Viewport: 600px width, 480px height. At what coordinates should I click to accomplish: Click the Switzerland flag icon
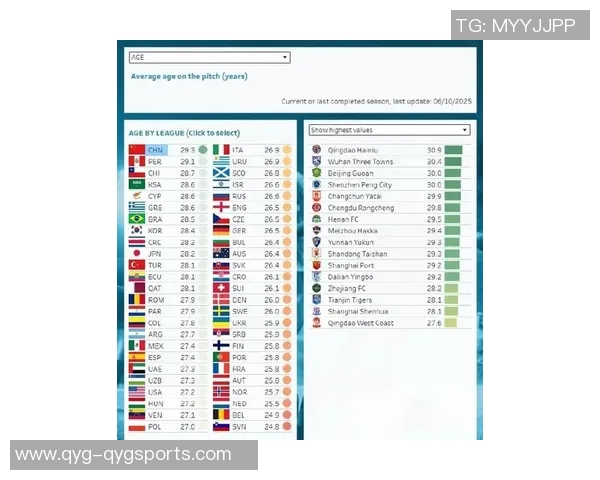pyautogui.click(x=221, y=288)
